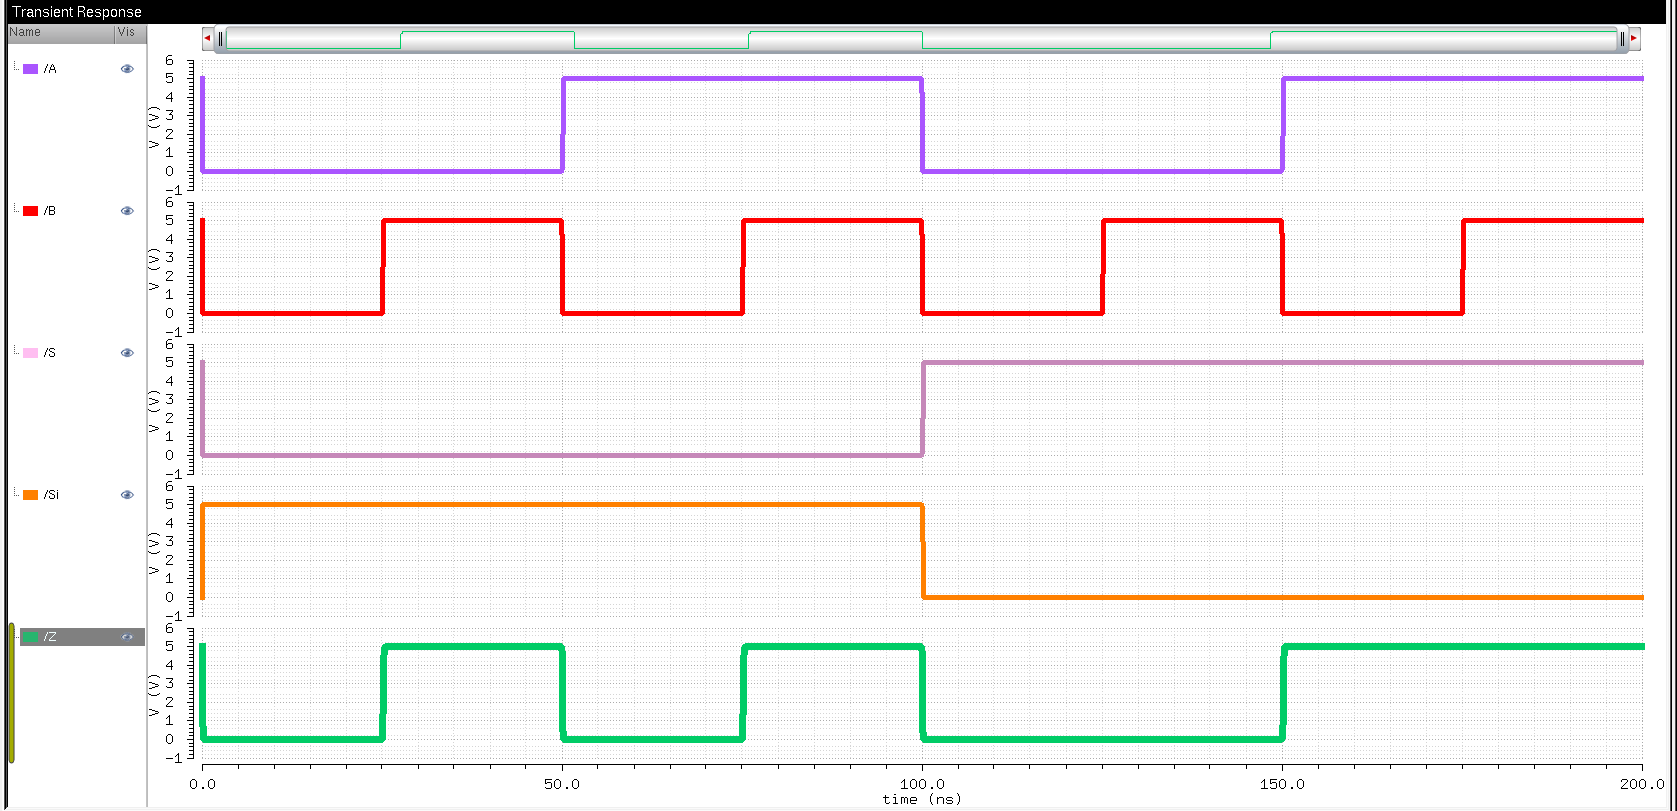The width and height of the screenshot is (1677, 811).
Task: Click the red color swatch of /B
Action: tap(31, 211)
